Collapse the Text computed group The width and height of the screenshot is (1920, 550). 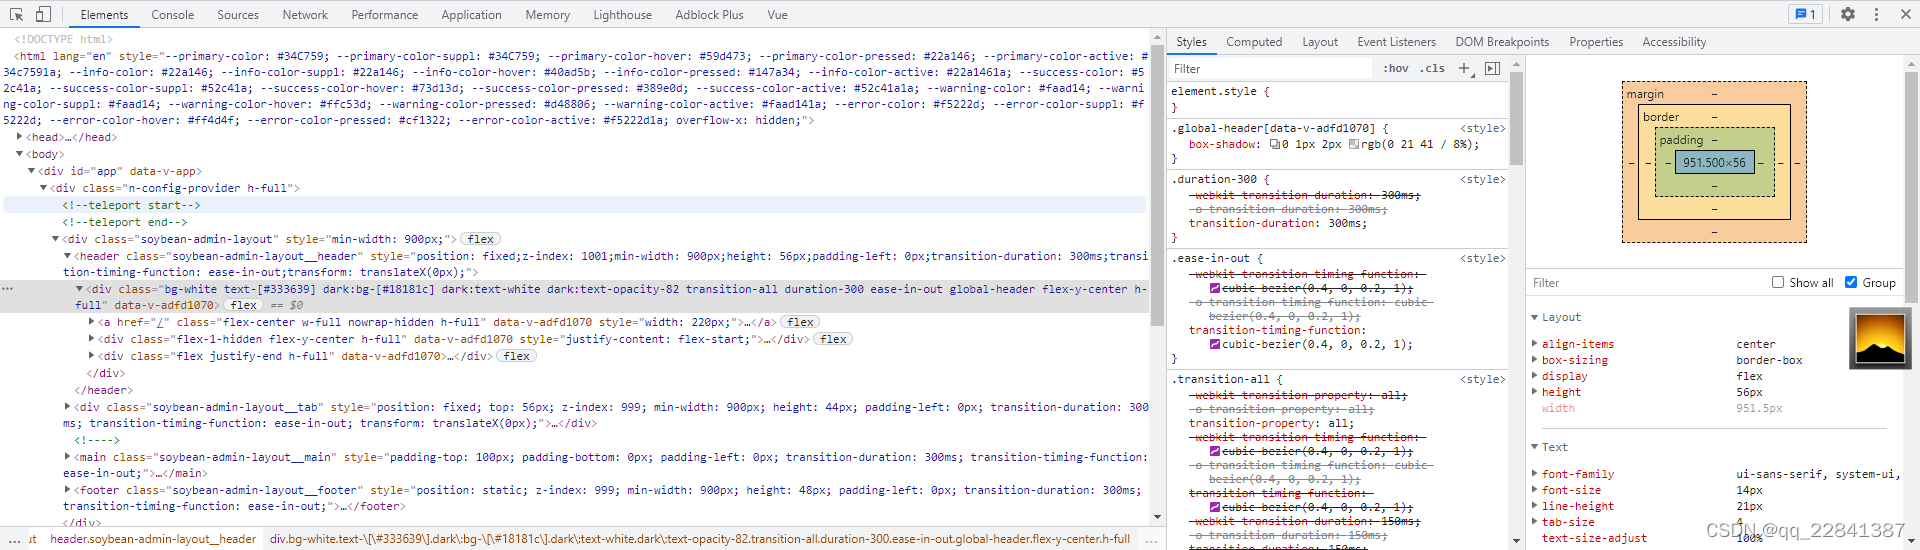1535,447
